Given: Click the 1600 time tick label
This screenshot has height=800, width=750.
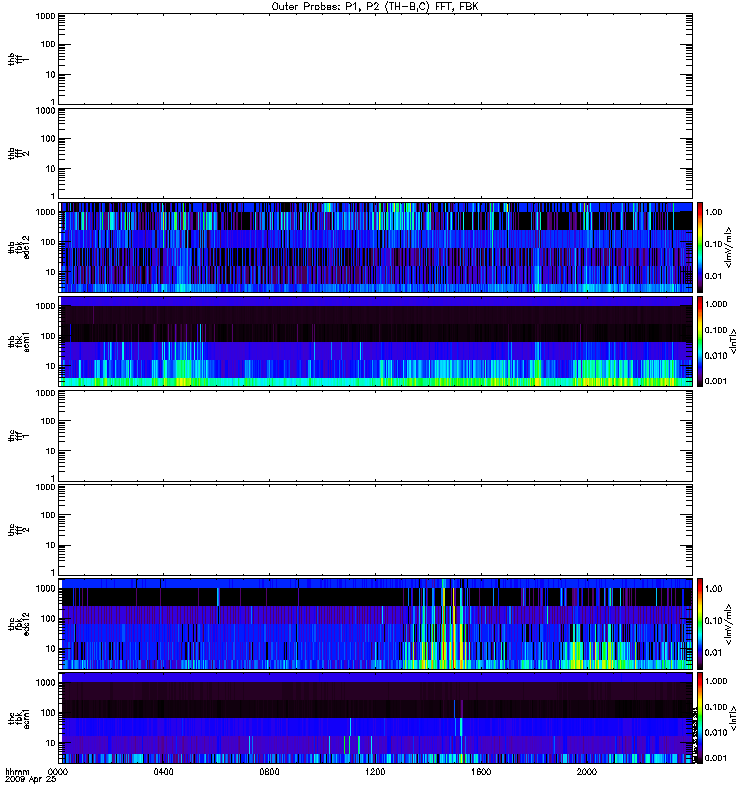Looking at the screenshot, I should pyautogui.click(x=481, y=772).
